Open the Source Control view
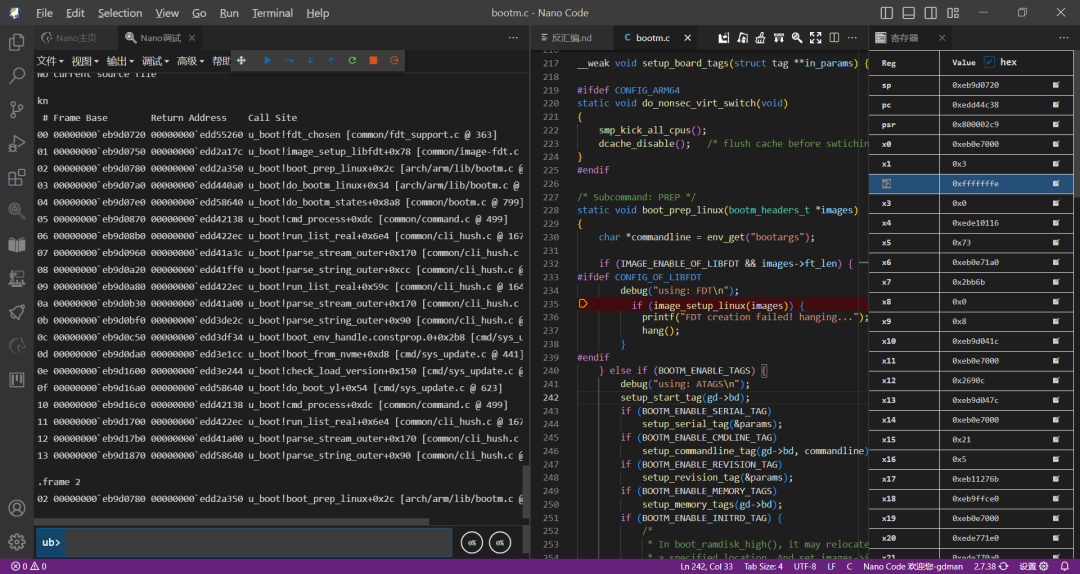The image size is (1080, 574). [x=17, y=110]
